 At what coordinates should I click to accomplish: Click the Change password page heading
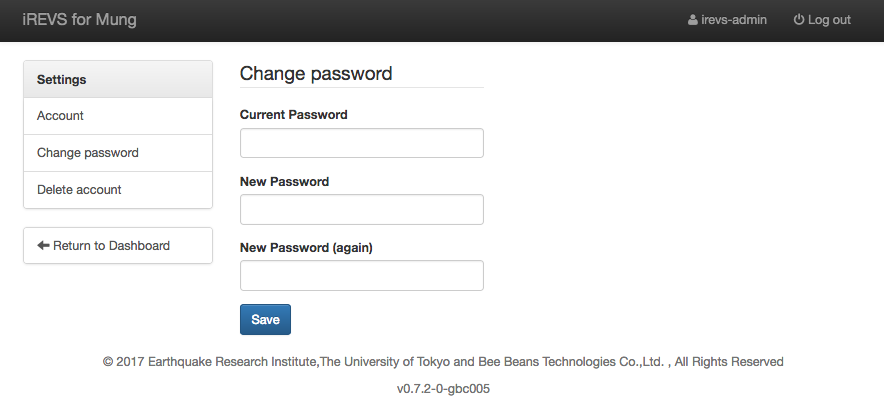[x=316, y=74]
